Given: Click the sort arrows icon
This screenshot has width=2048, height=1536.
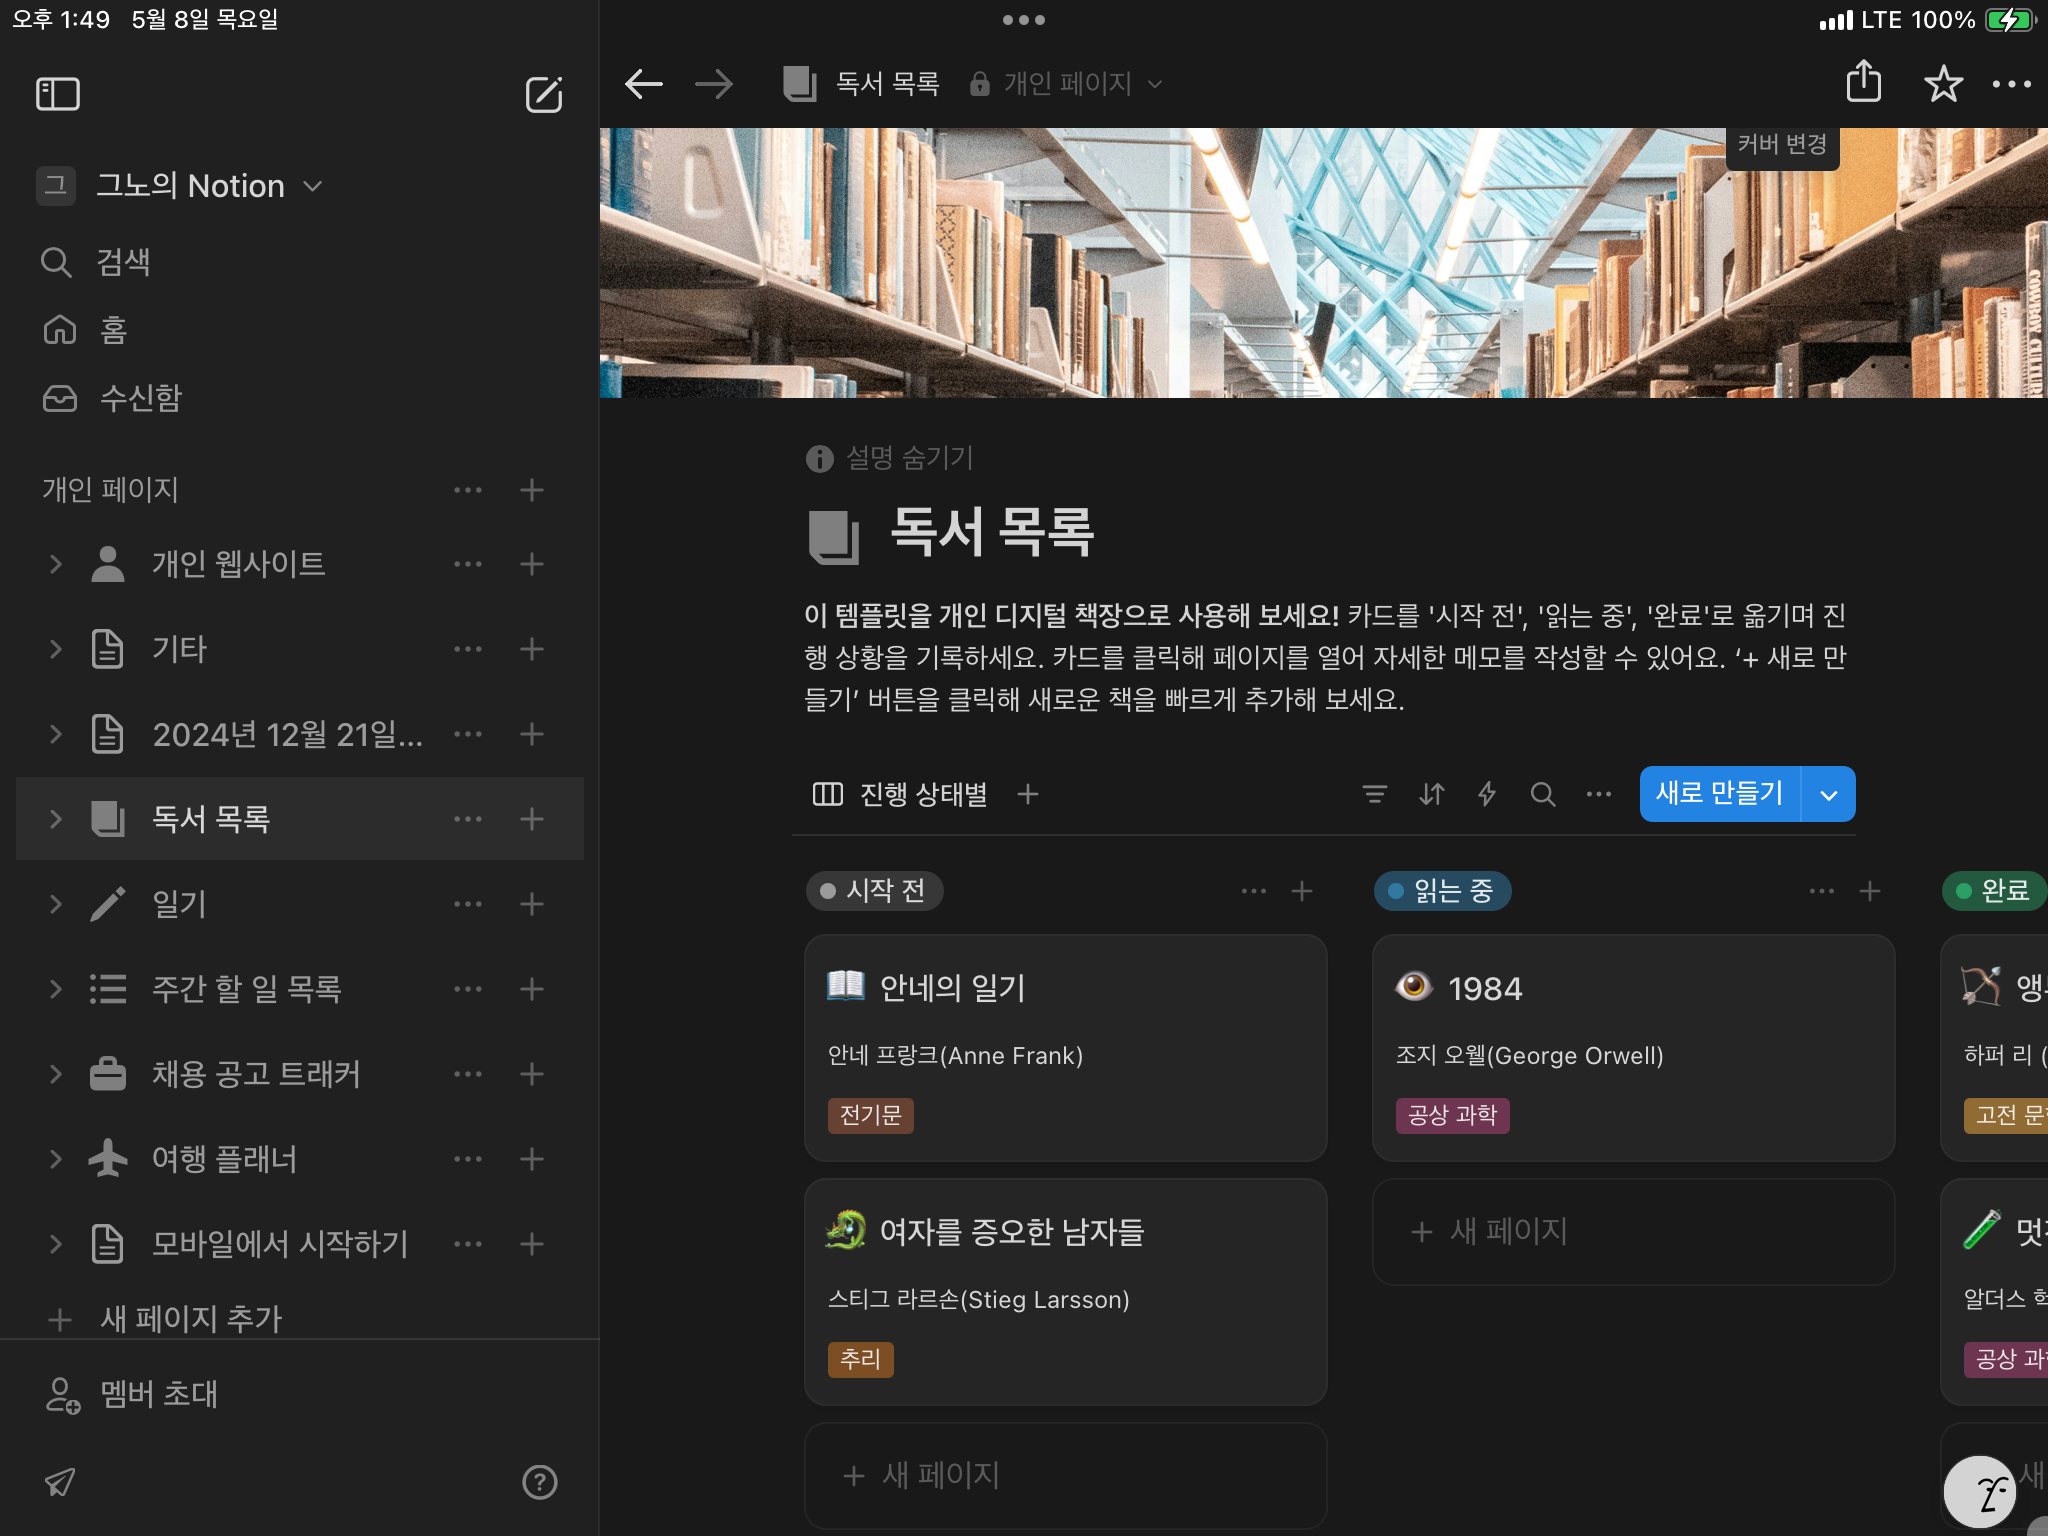Looking at the screenshot, I should pyautogui.click(x=1432, y=794).
